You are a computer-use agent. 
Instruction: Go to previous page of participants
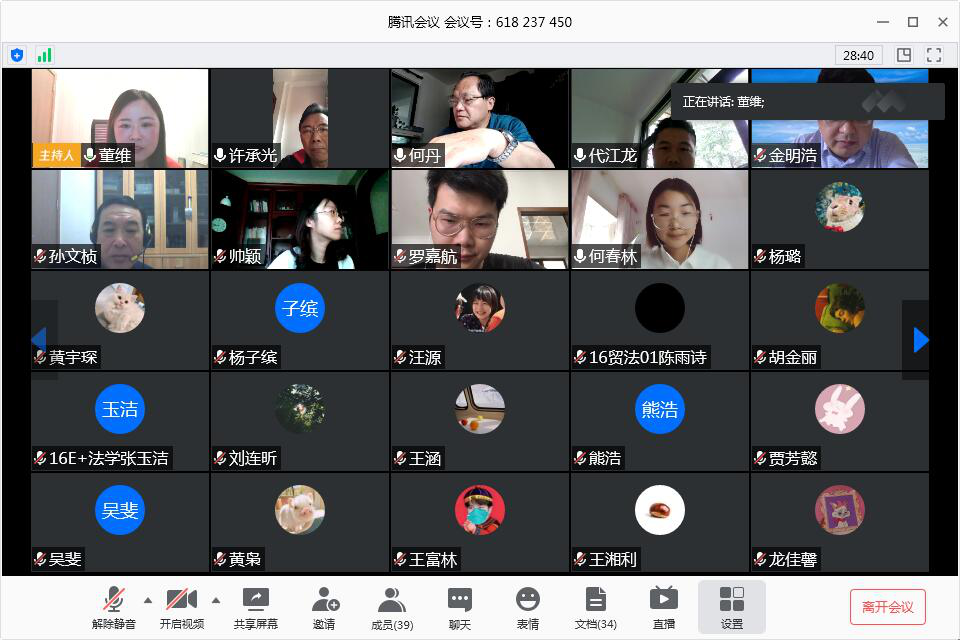(x=39, y=340)
